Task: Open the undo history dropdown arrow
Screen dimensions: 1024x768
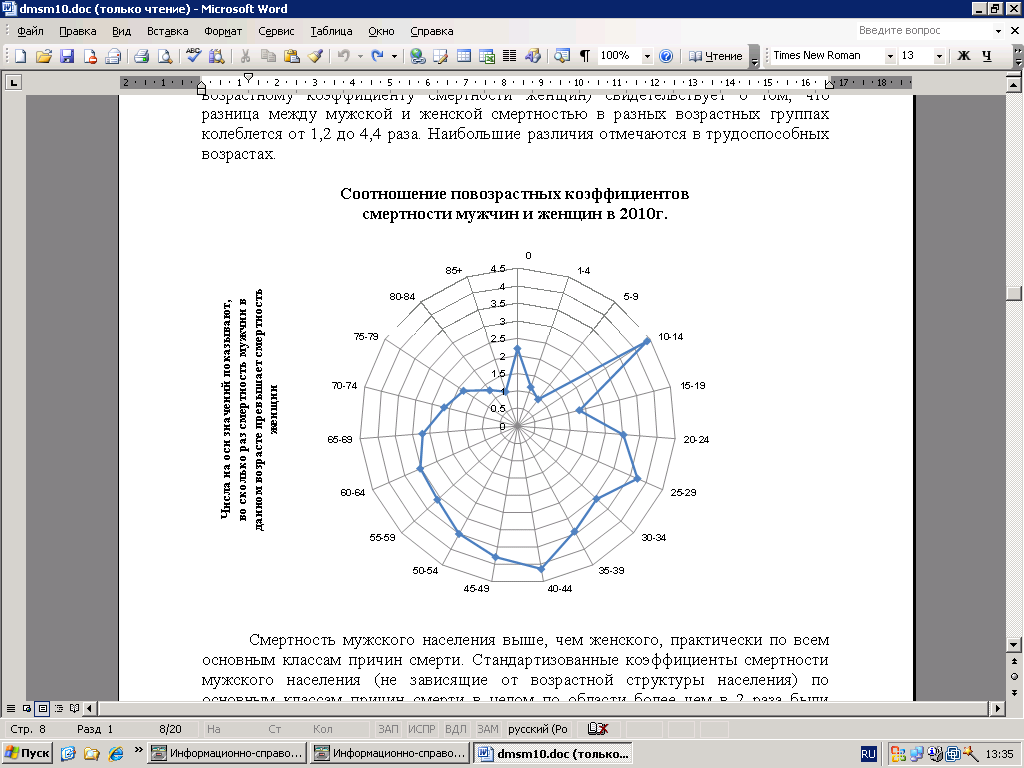Action: (360, 56)
